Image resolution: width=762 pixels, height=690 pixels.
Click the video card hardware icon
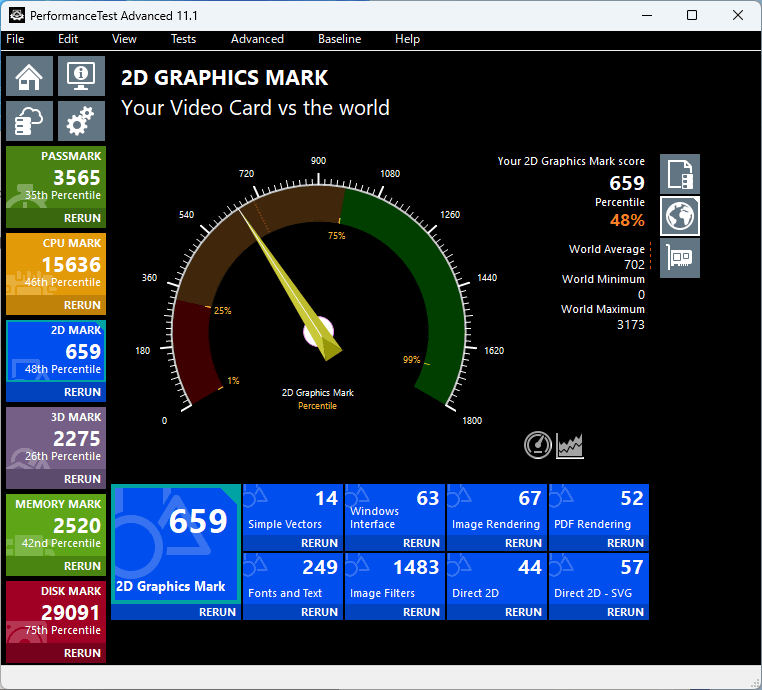pos(680,258)
